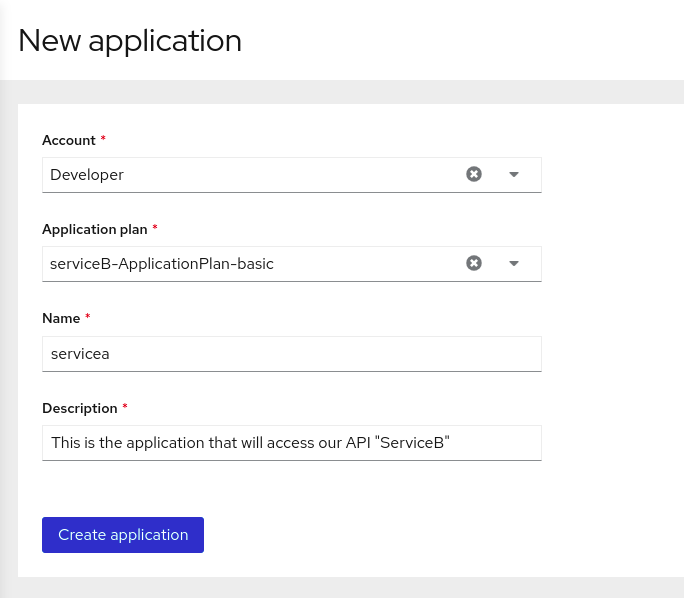The width and height of the screenshot is (684, 598).
Task: Click the Account field label
Action: click(68, 140)
